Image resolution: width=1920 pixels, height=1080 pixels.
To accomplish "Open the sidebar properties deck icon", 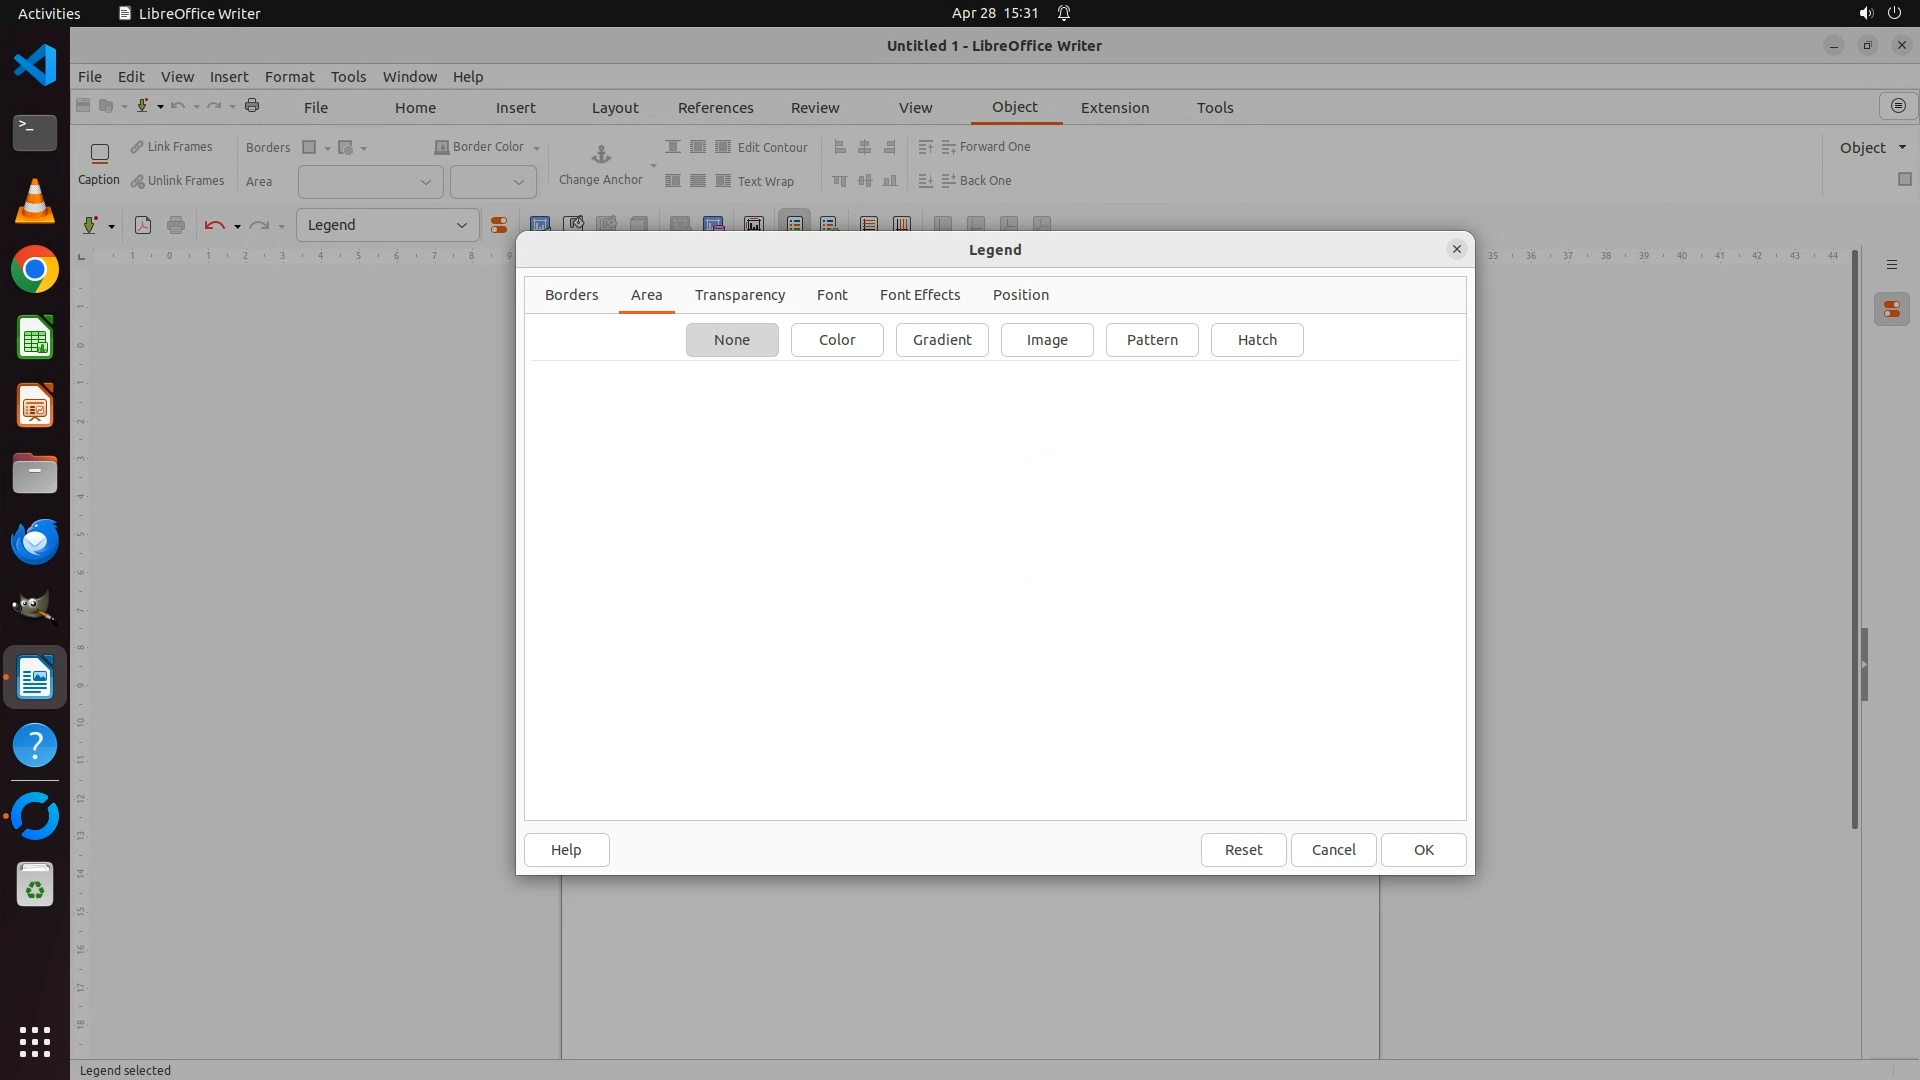I will point(1891,310).
